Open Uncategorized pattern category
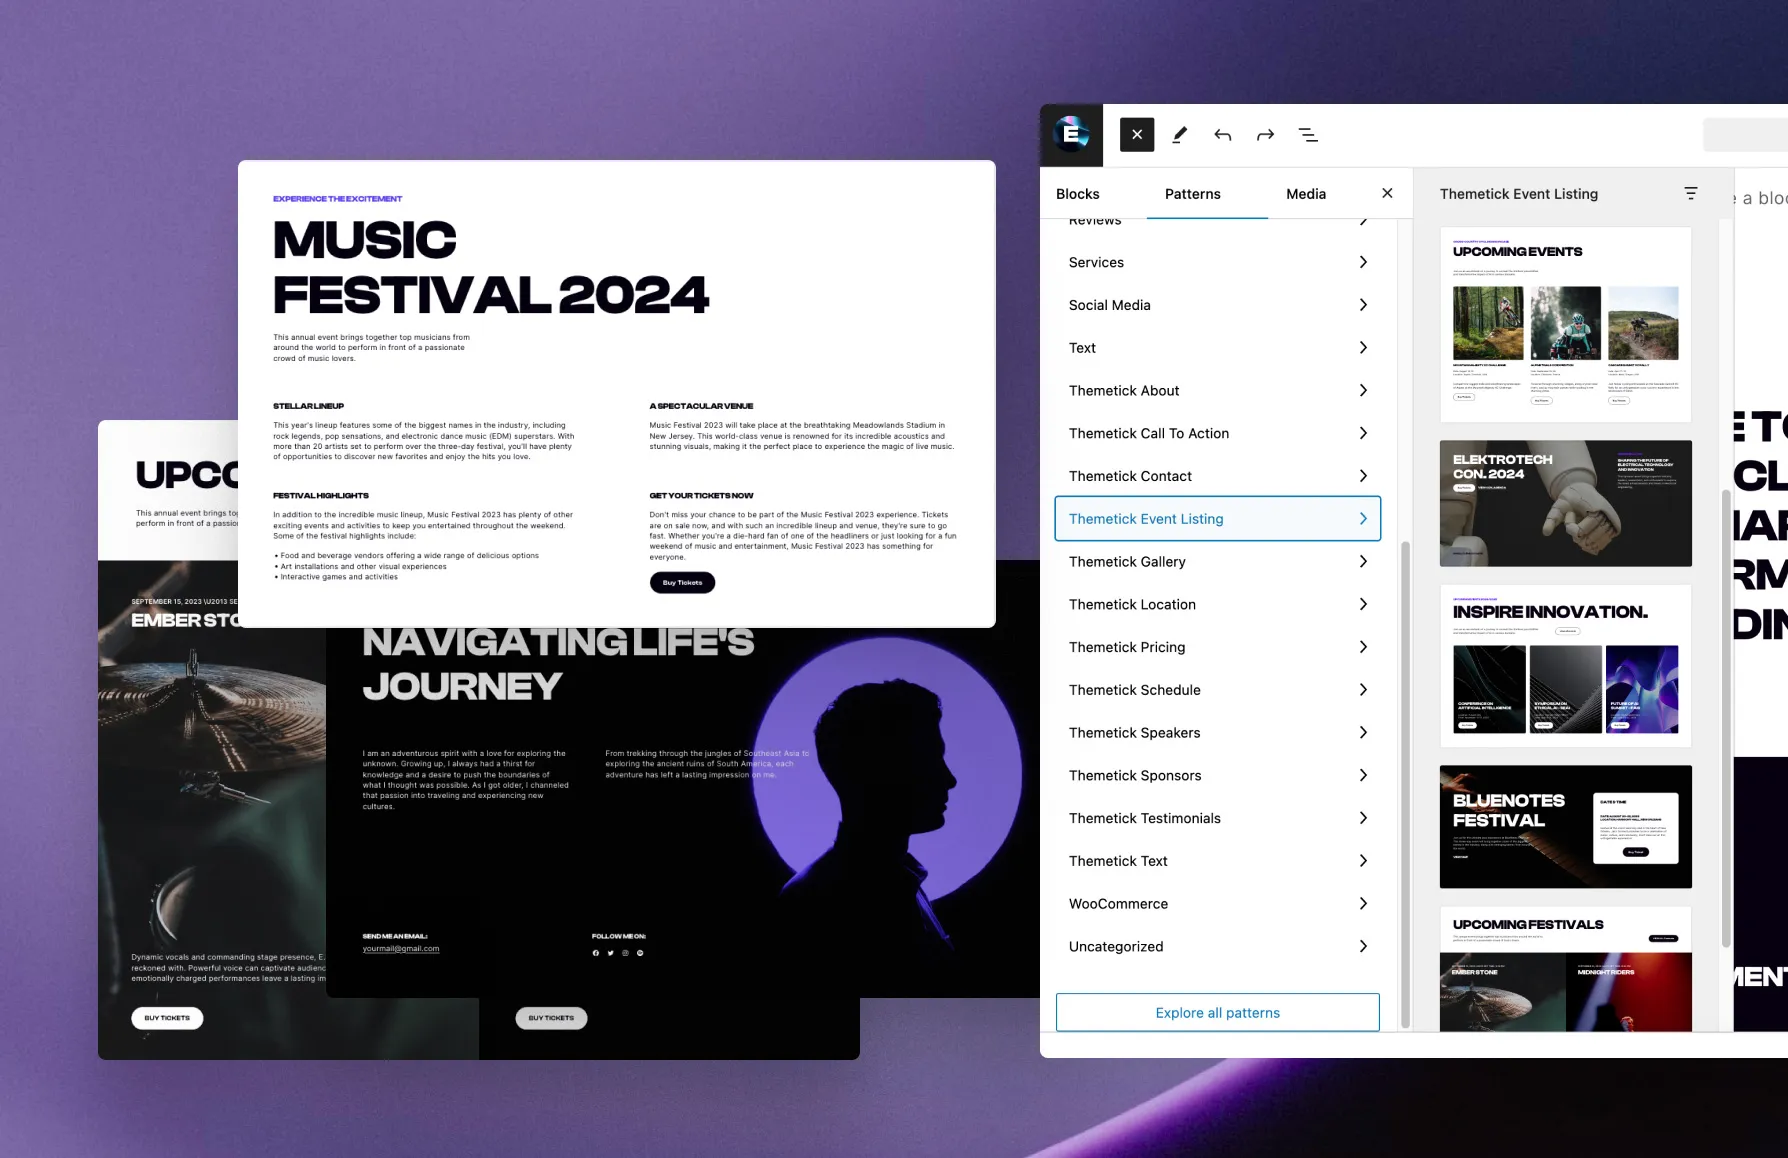 (1217, 947)
